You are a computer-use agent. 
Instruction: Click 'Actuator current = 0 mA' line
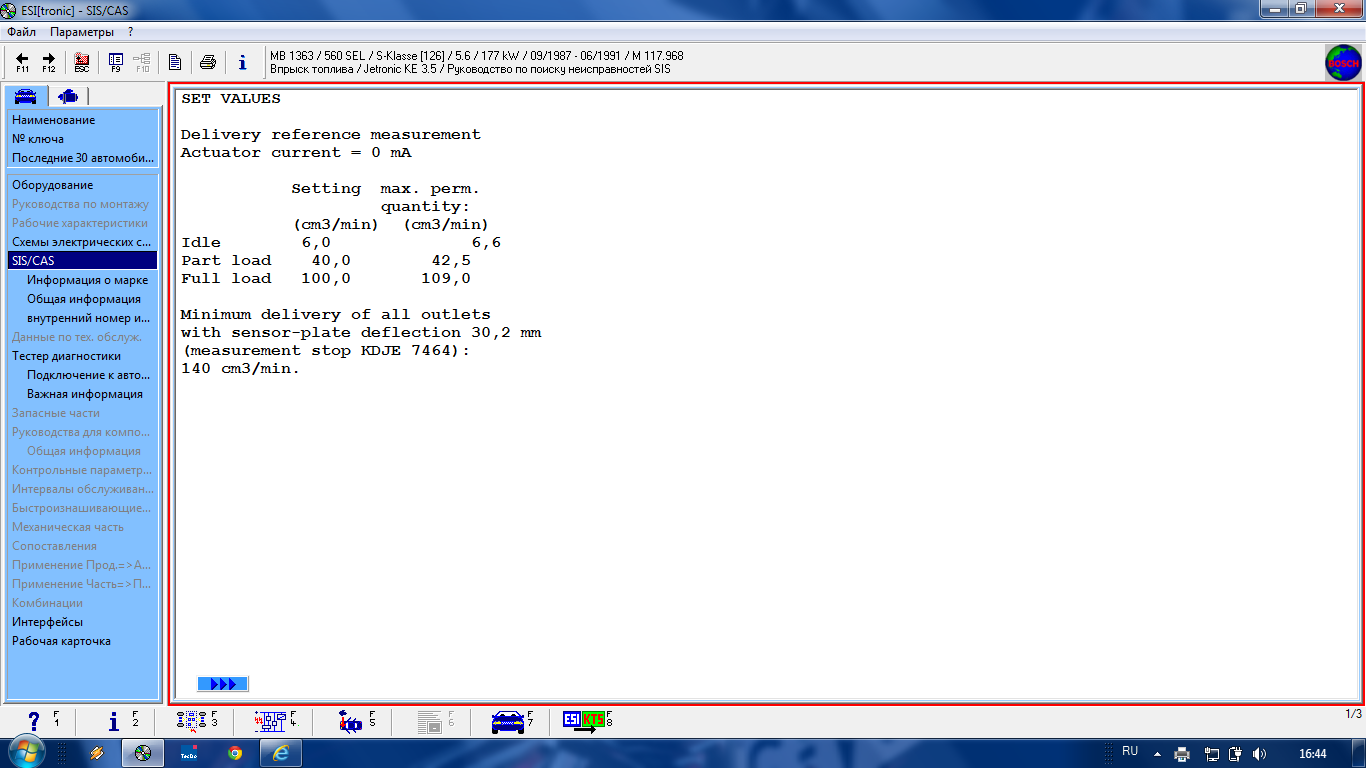point(296,153)
